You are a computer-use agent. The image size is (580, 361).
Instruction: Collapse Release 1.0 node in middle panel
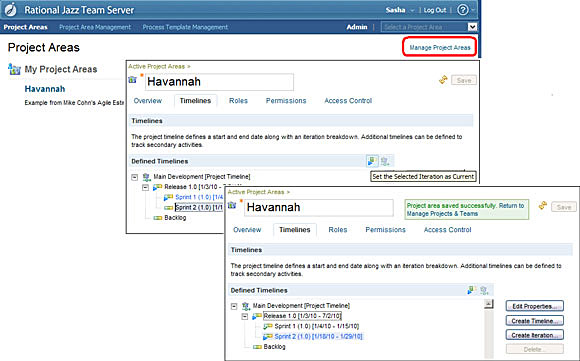click(x=146, y=187)
